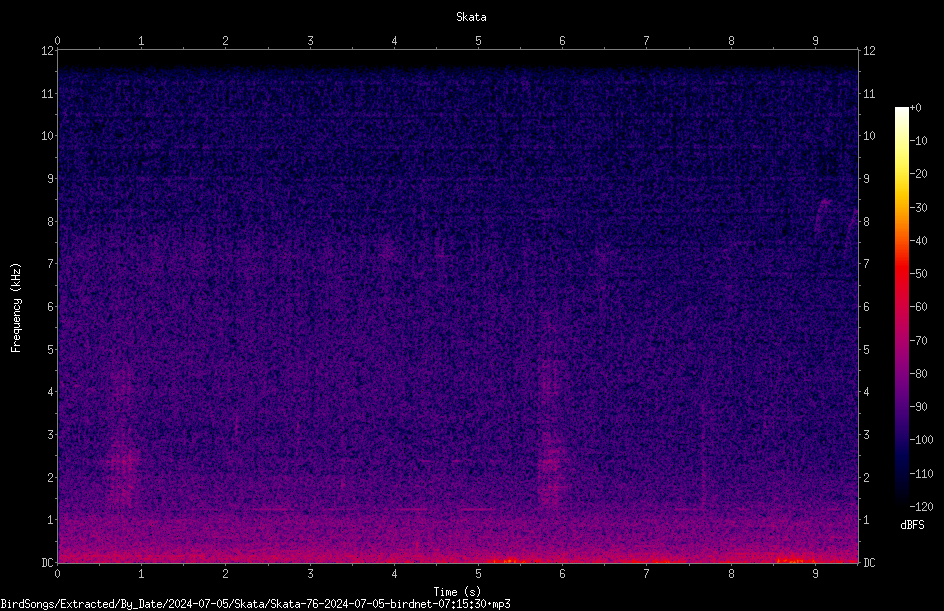The width and height of the screenshot is (944, 611).
Task: Click the "Time (s)" axis label
Action: pos(457,592)
